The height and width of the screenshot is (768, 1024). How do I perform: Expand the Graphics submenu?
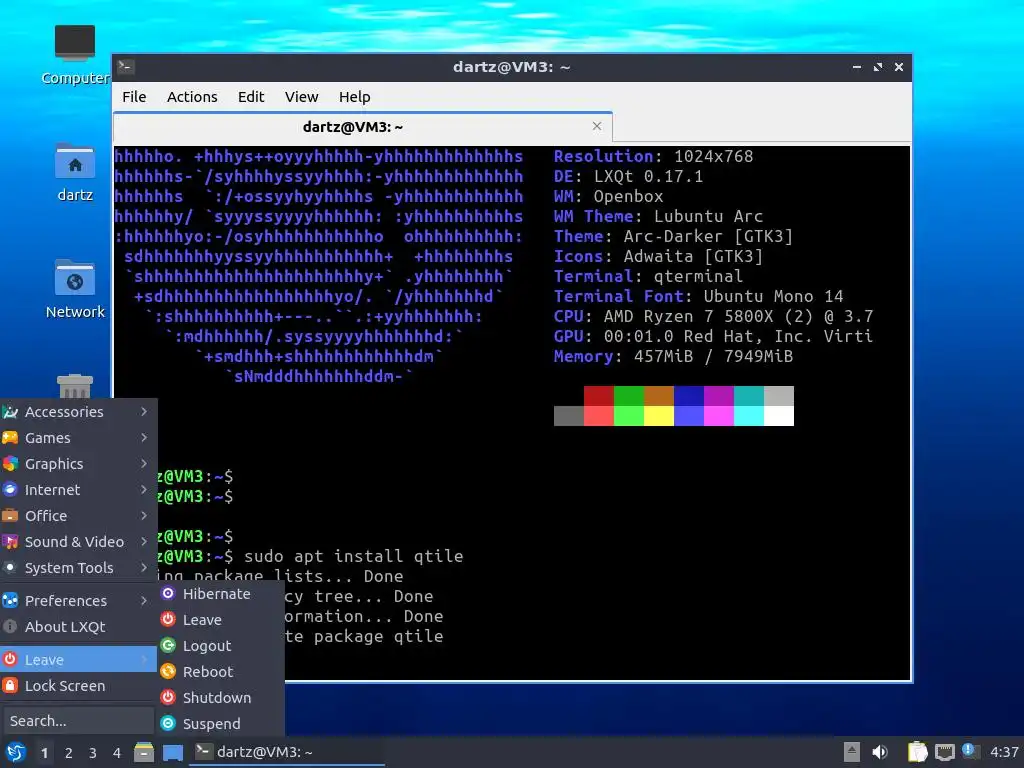click(78, 464)
